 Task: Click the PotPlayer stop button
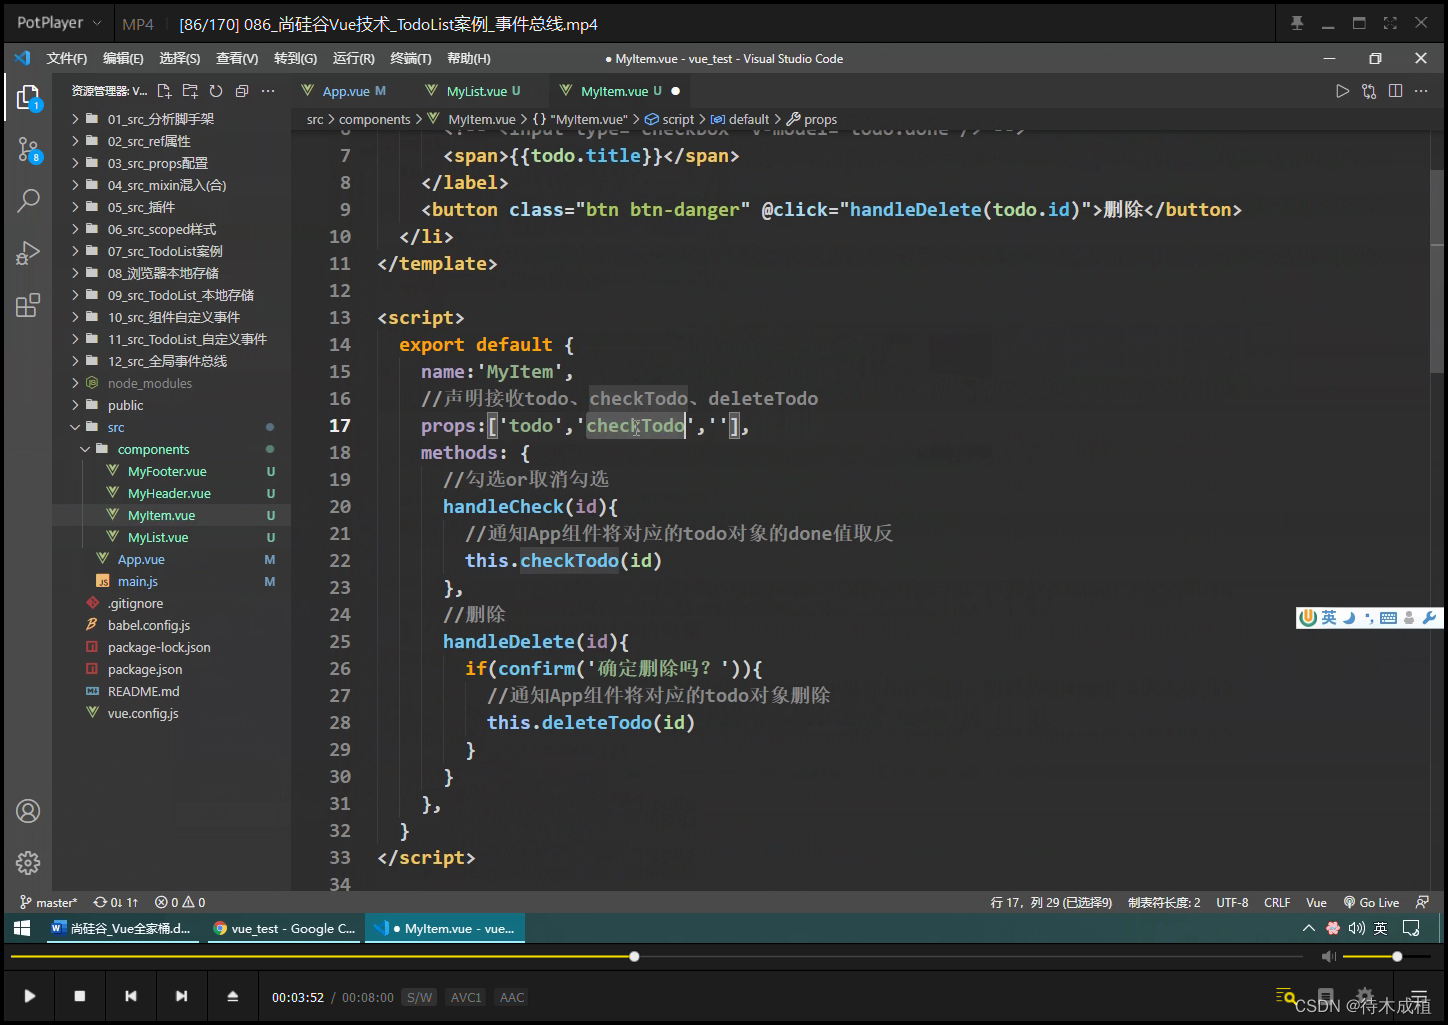[x=80, y=996]
